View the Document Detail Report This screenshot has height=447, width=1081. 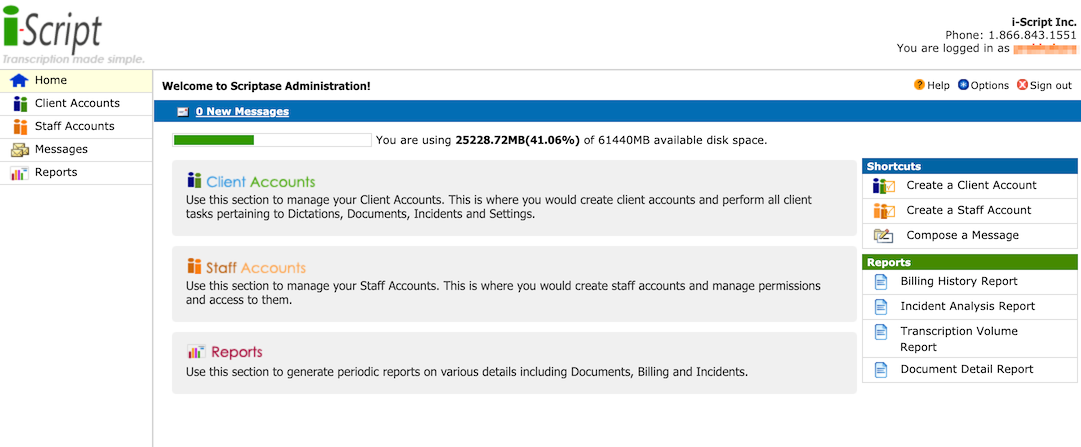(x=966, y=369)
